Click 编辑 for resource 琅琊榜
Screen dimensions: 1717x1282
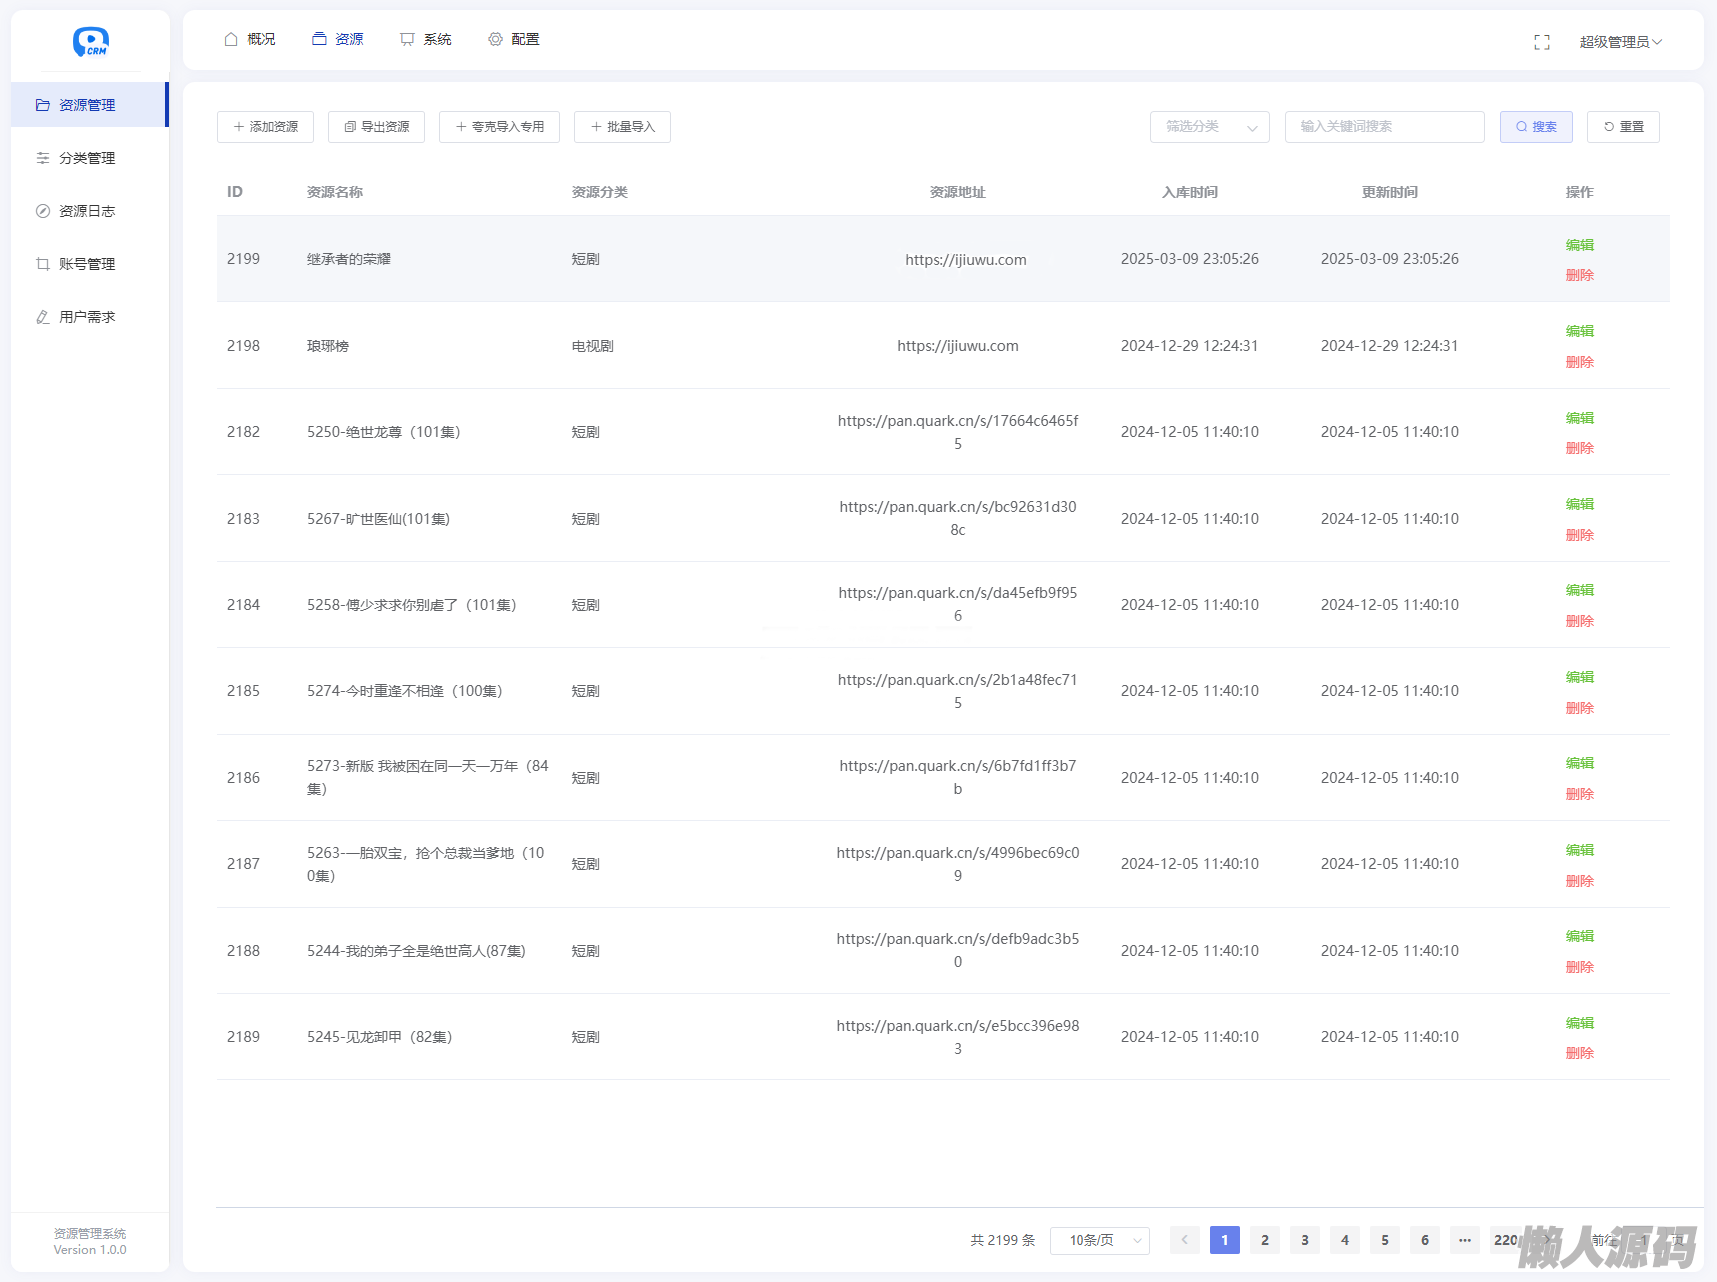coord(1579,331)
